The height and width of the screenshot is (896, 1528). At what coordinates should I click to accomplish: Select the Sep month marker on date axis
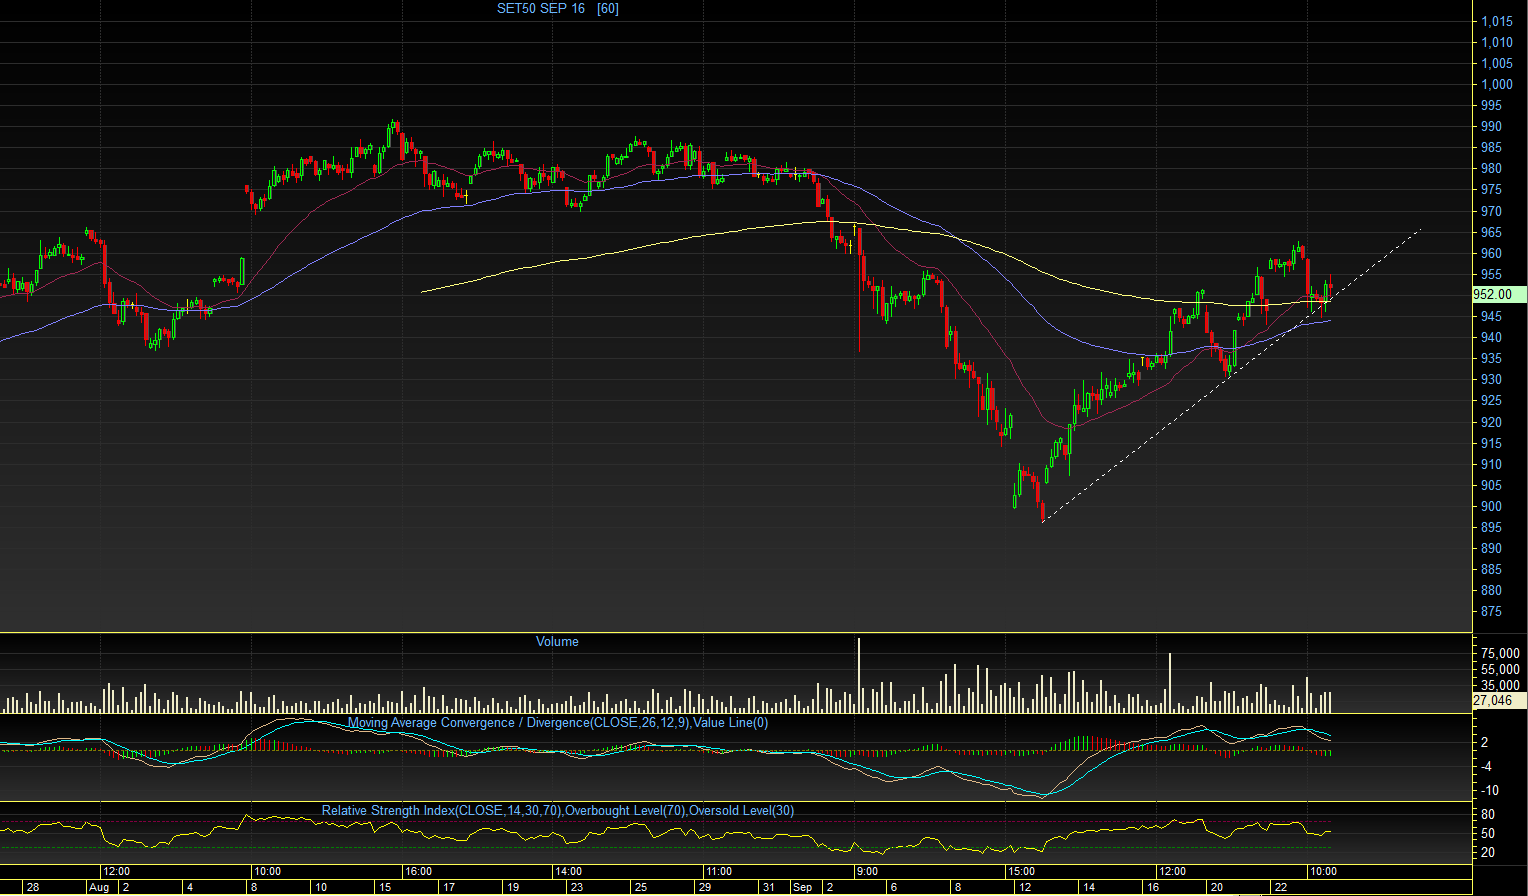[x=802, y=887]
